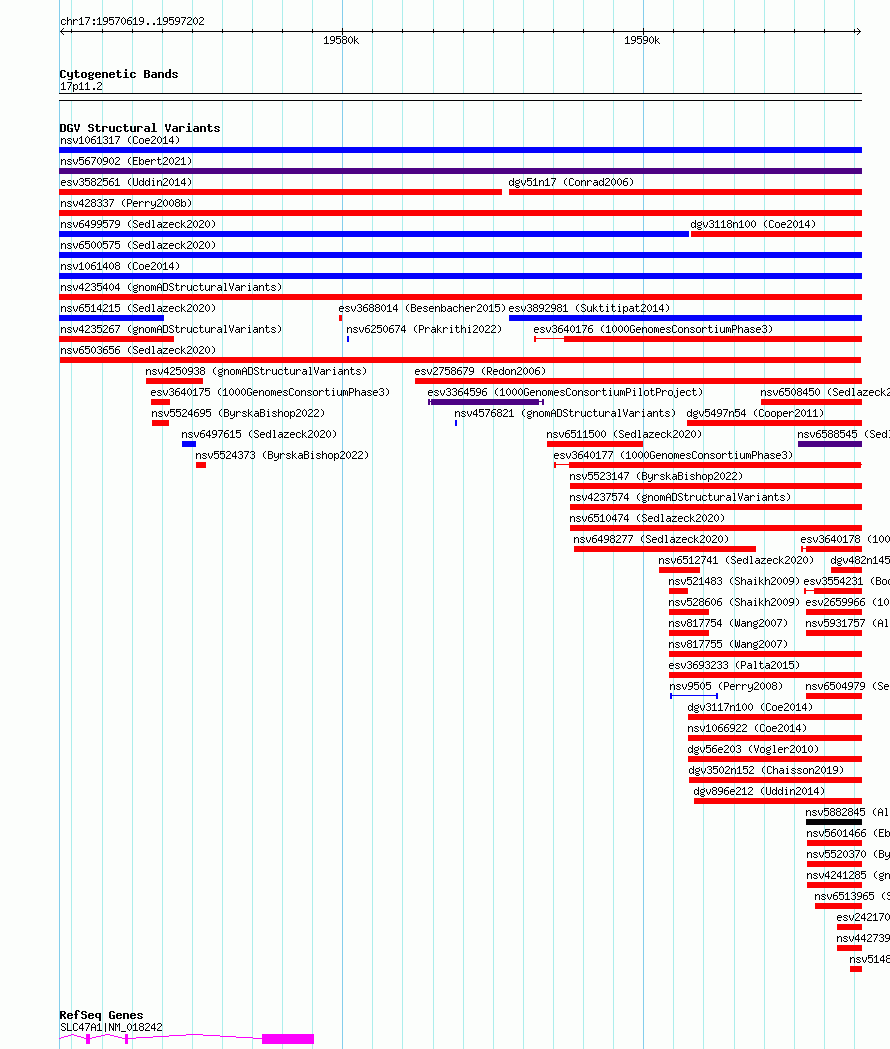Image resolution: width=890 pixels, height=1049 pixels.
Task: Click dgv5497n54 (Cooper2011) label
Action: (755, 413)
